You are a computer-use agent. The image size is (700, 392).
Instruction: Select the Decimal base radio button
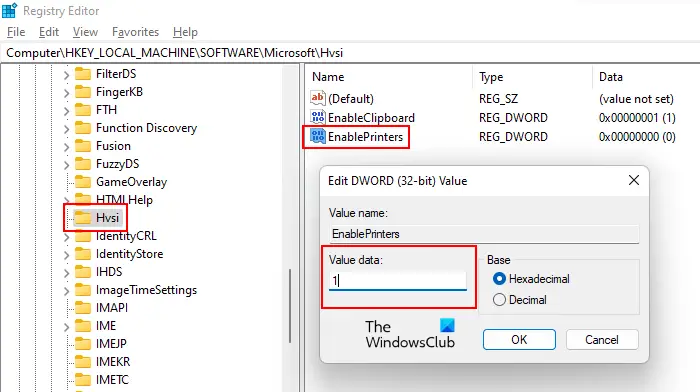click(x=499, y=300)
